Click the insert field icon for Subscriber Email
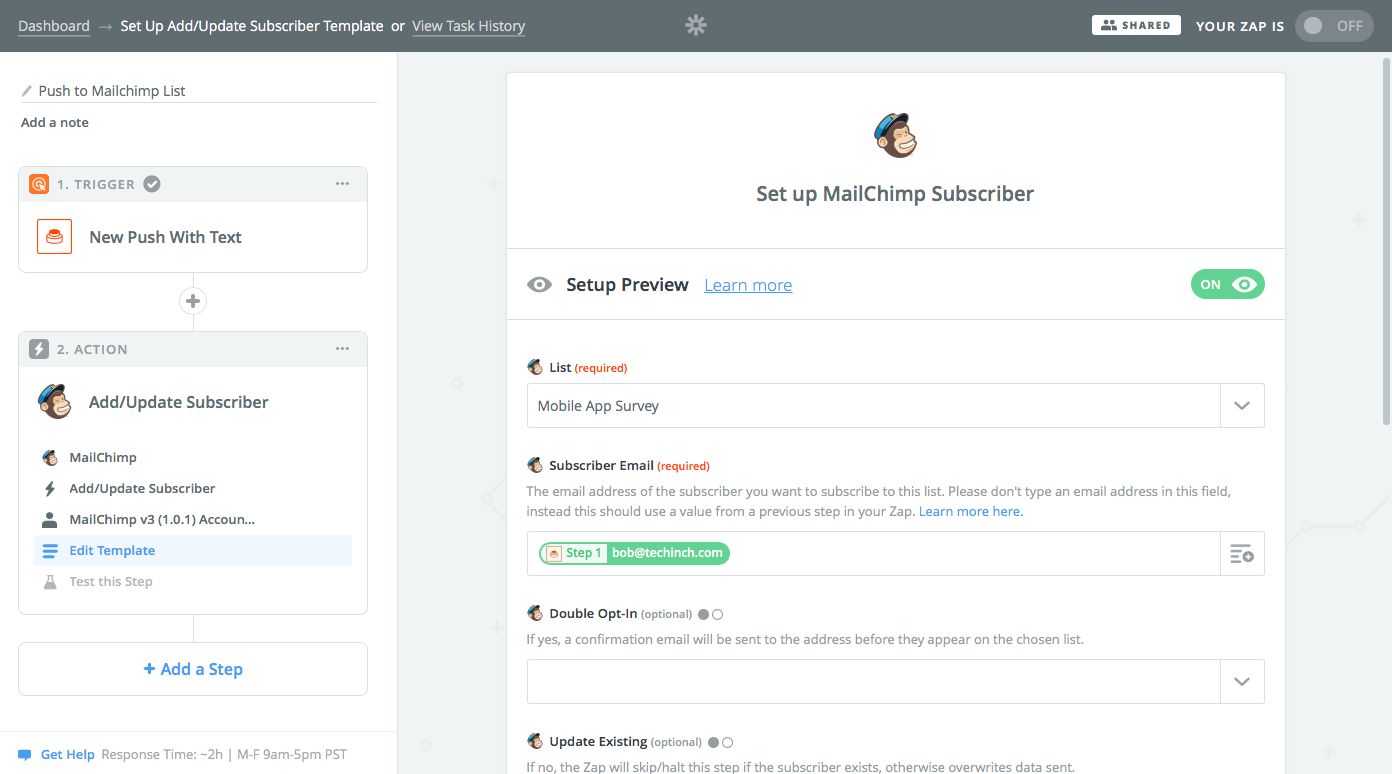 click(x=1242, y=553)
